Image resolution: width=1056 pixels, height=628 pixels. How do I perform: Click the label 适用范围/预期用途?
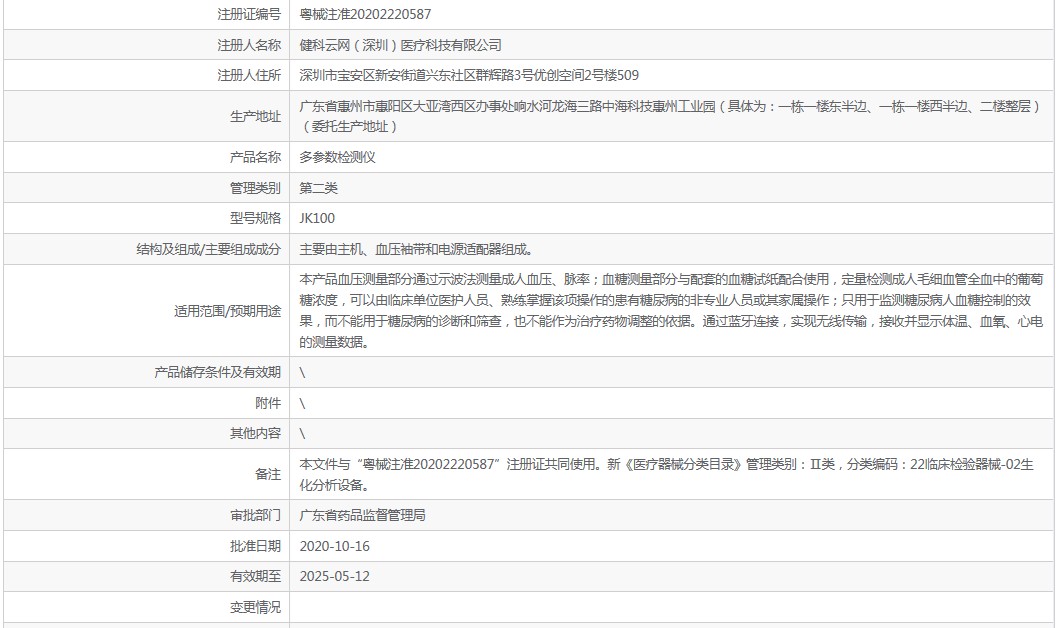228,311
